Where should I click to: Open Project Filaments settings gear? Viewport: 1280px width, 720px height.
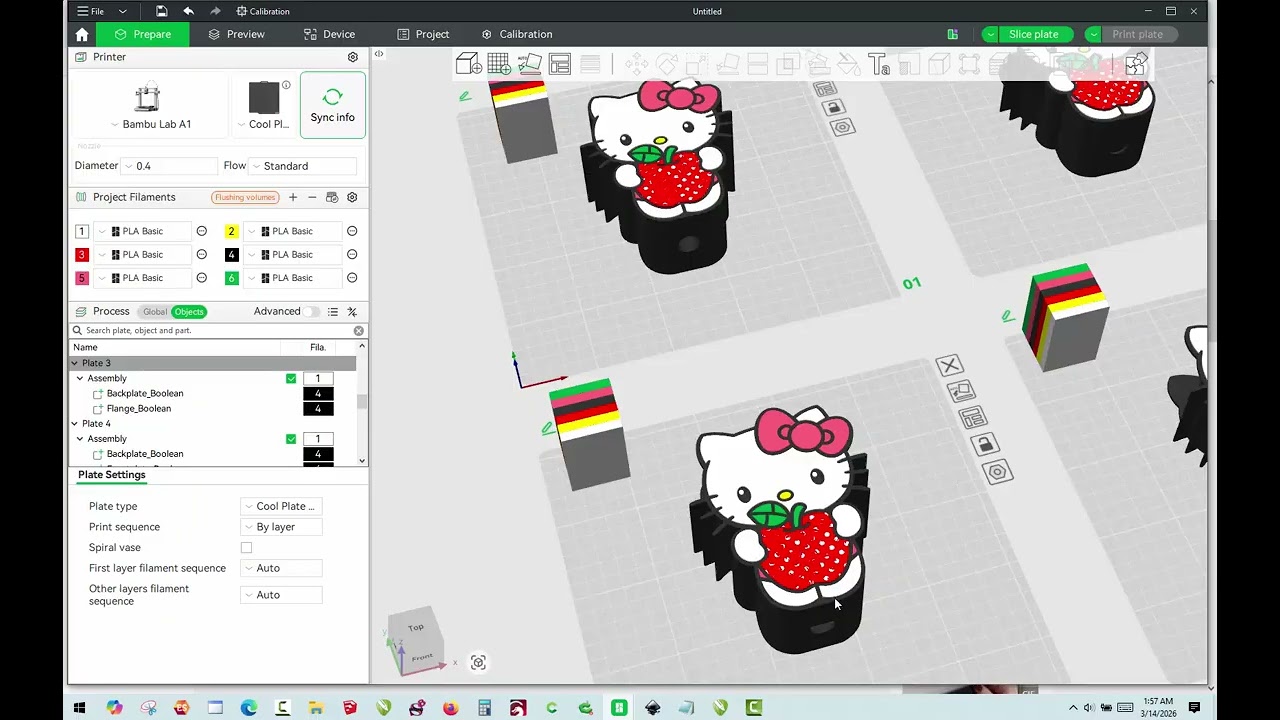coord(352,197)
